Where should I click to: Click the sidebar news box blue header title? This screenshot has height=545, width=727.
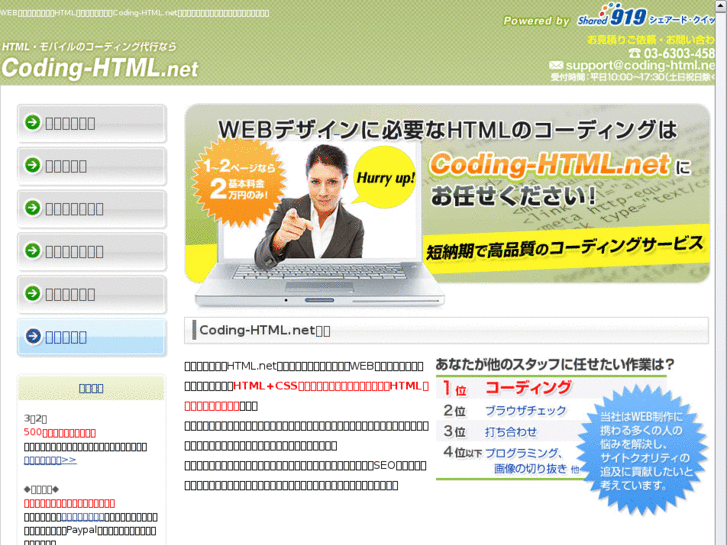coord(91,388)
